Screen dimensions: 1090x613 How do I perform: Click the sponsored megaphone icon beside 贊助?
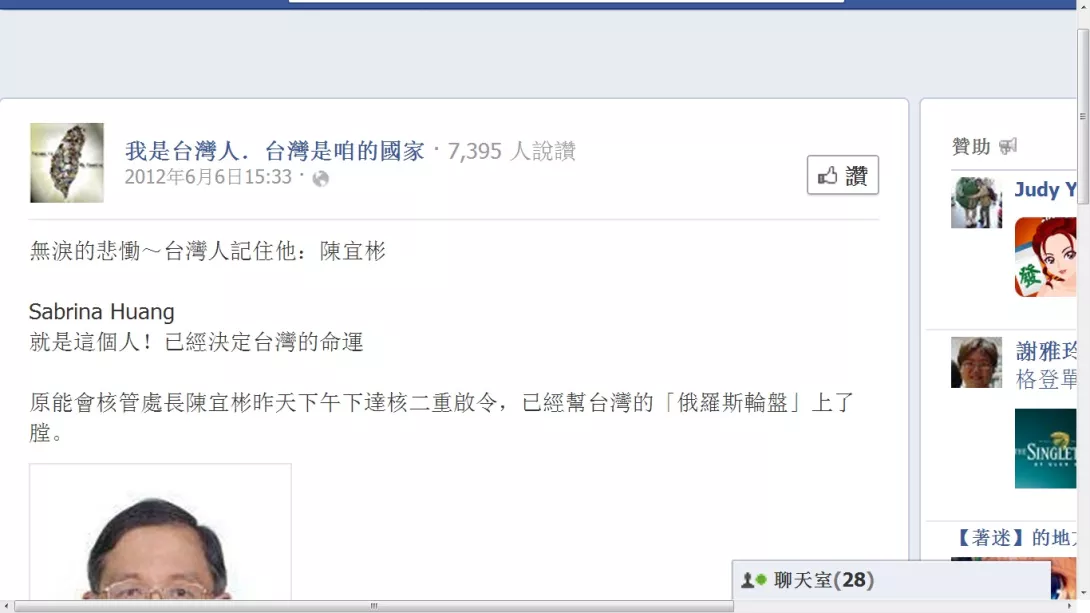coord(1007,146)
